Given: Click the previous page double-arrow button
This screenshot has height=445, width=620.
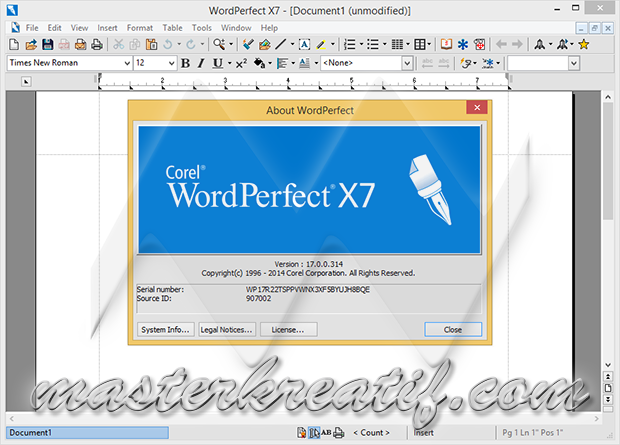Looking at the screenshot, I should [608, 376].
